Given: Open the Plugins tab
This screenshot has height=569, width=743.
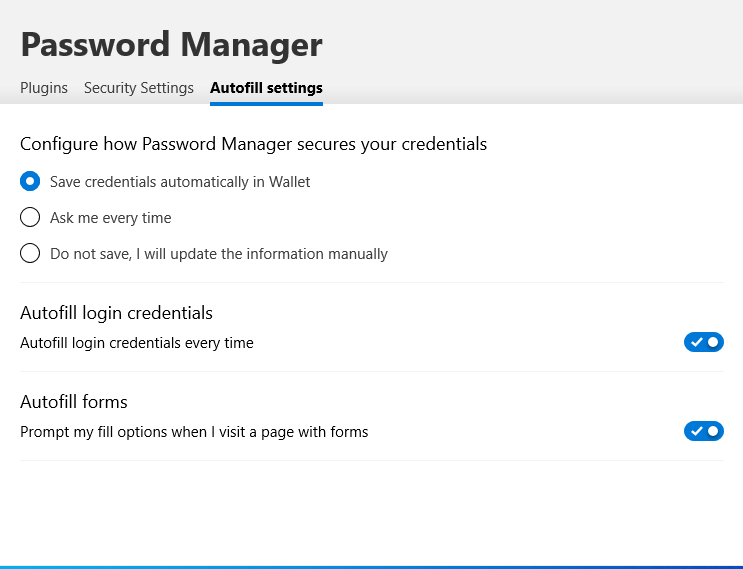Looking at the screenshot, I should [x=44, y=88].
